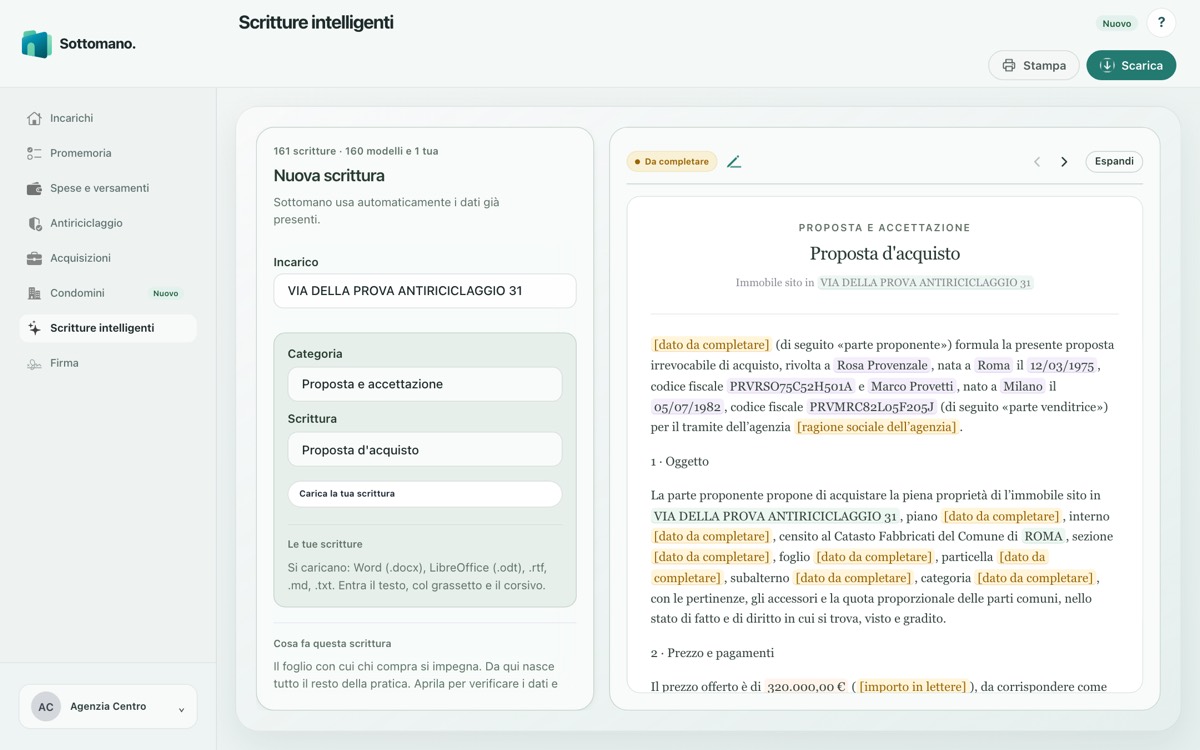Click the codice fiscale PRVRSO75C52H501A

[791, 386]
